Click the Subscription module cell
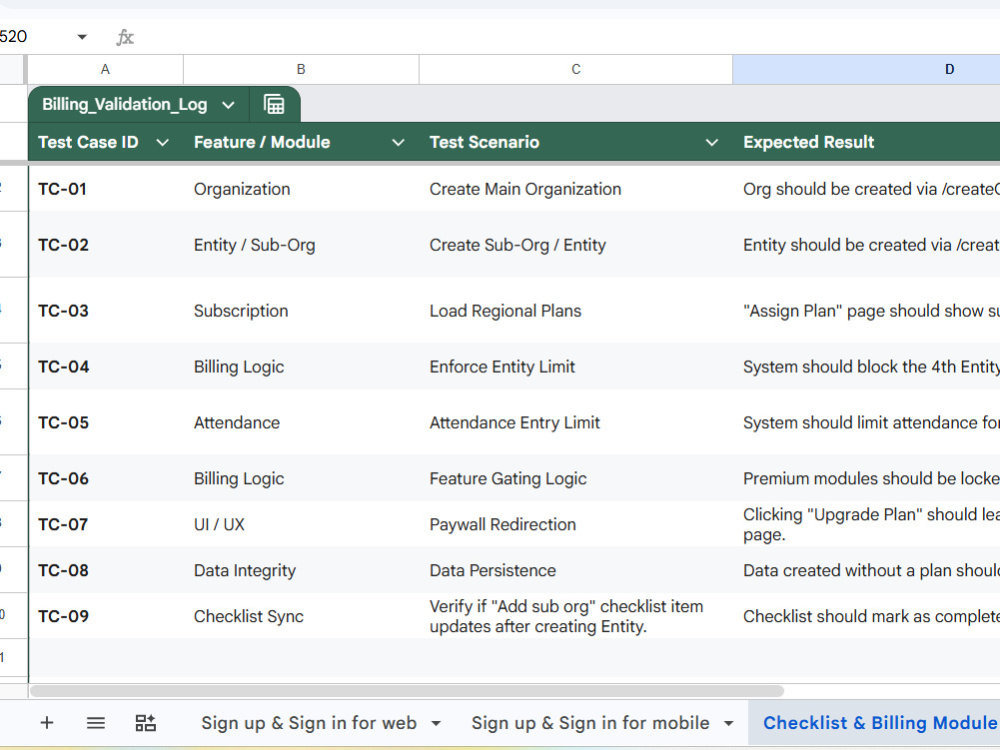This screenshot has width=1000, height=750. click(301, 311)
